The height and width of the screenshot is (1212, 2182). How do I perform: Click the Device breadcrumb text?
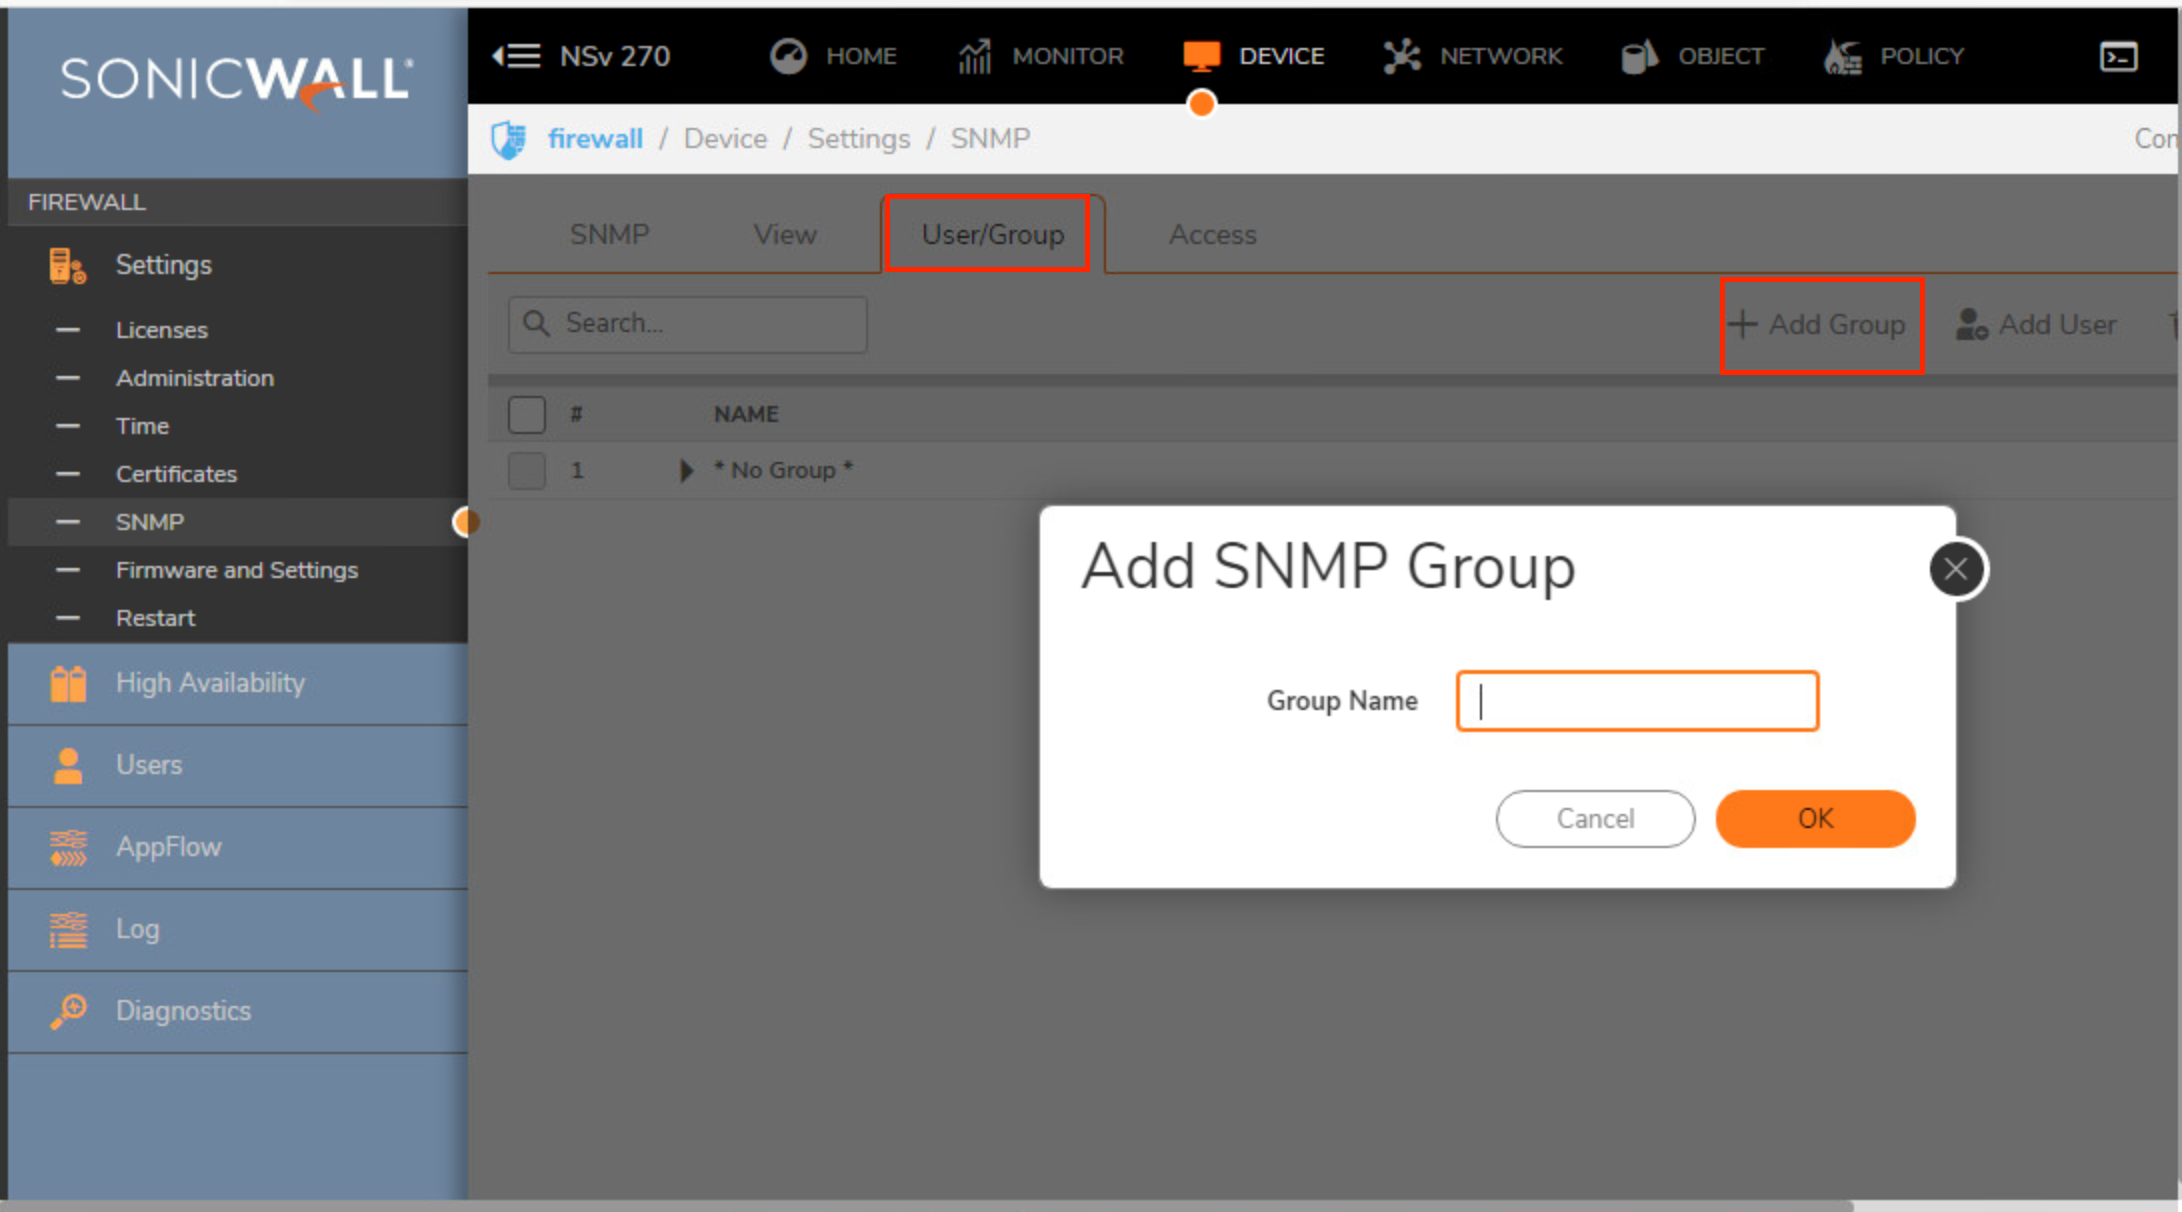coord(725,139)
